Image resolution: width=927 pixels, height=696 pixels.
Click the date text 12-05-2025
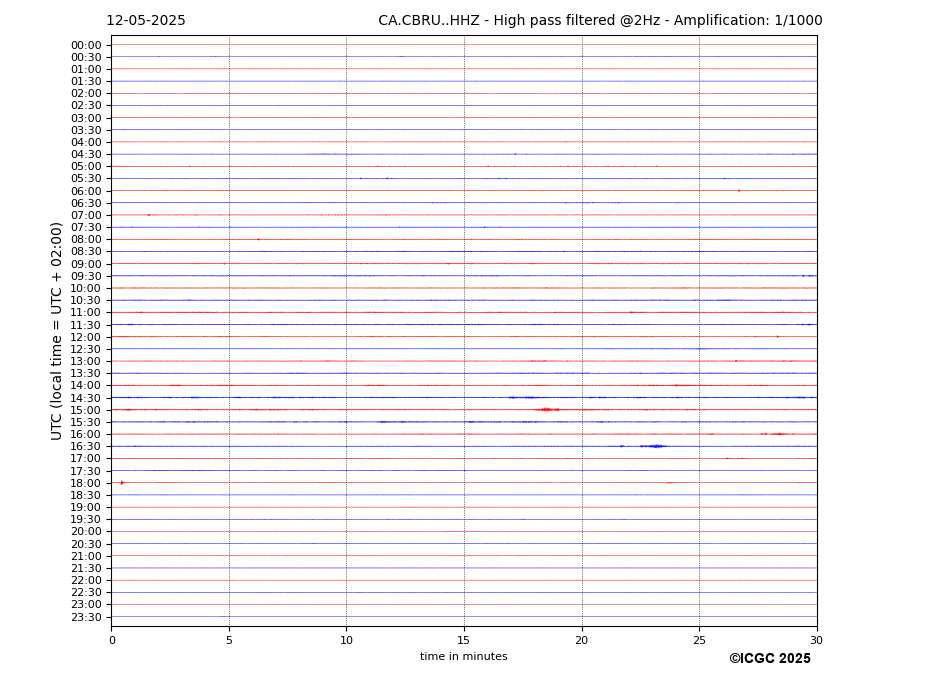145,21
